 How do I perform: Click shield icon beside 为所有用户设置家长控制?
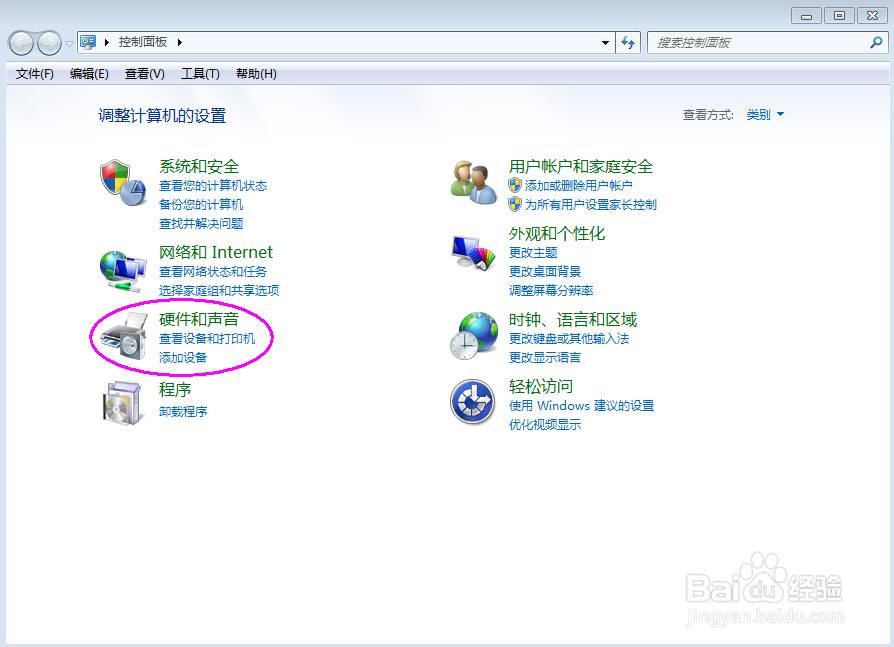tap(515, 204)
